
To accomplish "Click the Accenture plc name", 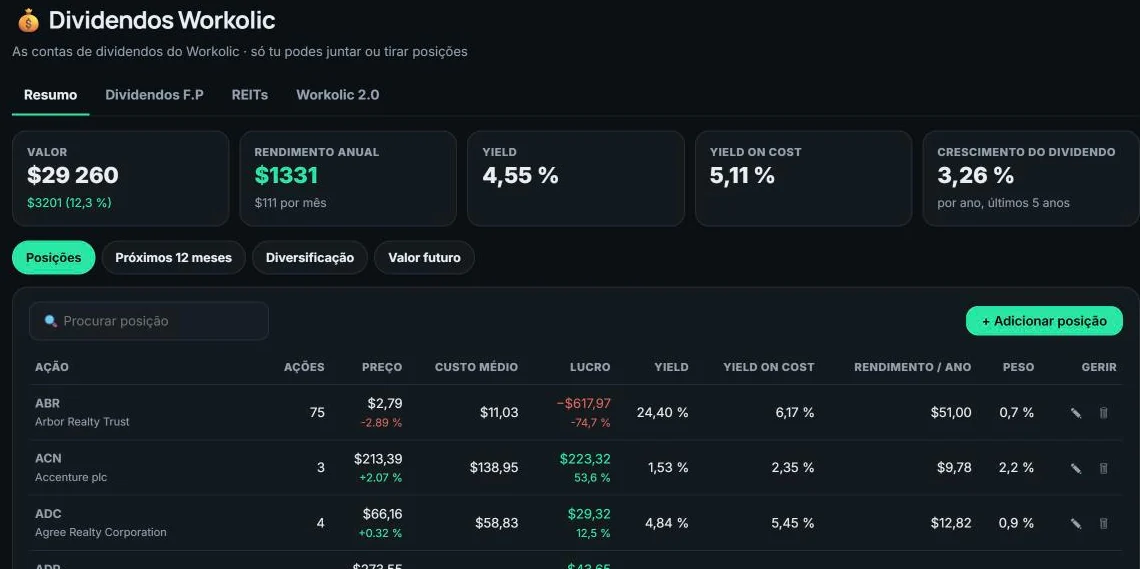I will [x=71, y=477].
